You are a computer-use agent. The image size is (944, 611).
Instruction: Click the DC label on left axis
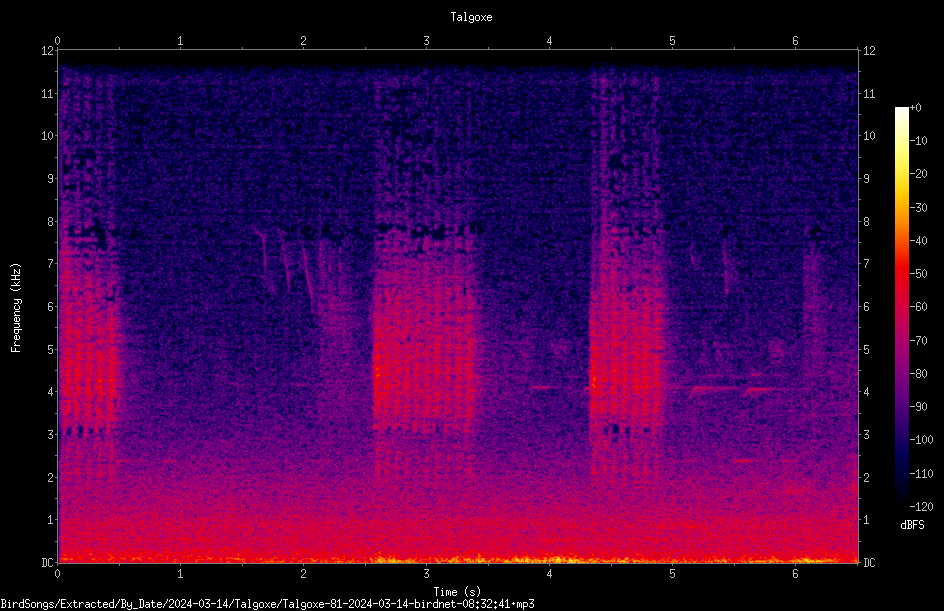47,562
